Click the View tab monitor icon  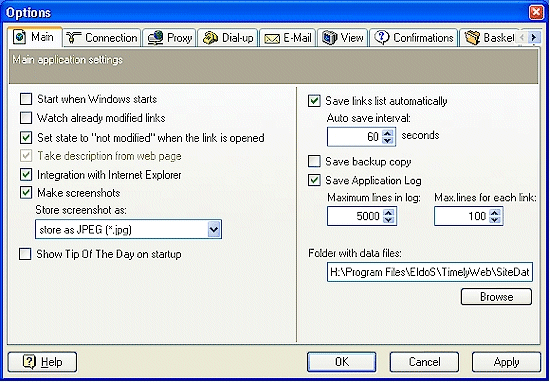point(329,38)
